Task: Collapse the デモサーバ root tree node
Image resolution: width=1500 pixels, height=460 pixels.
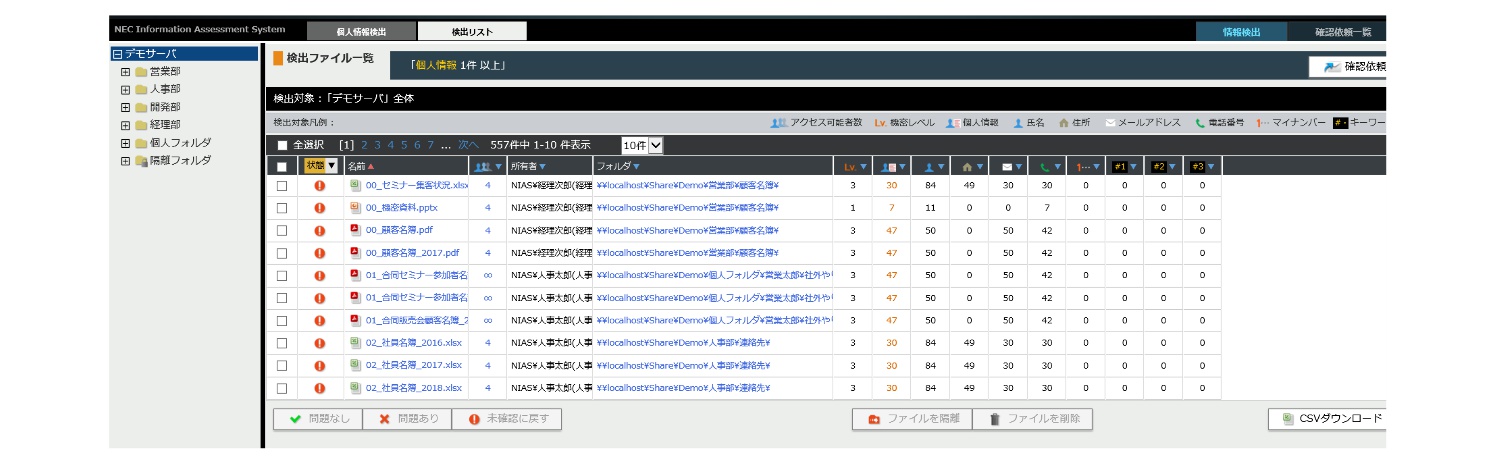Action: click(x=117, y=54)
